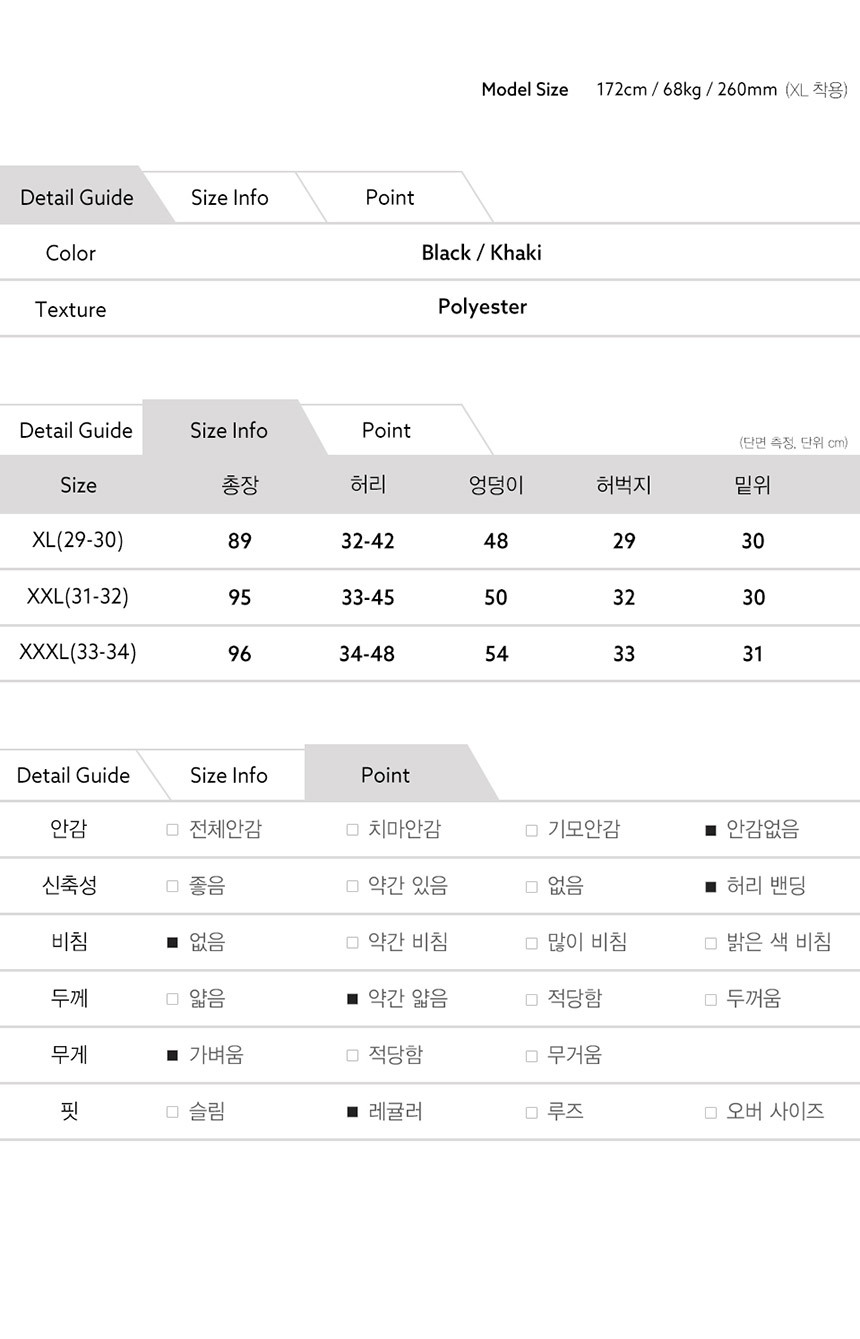Select the 두꺼움 checkbox
The height and width of the screenshot is (1339, 860).
click(711, 999)
